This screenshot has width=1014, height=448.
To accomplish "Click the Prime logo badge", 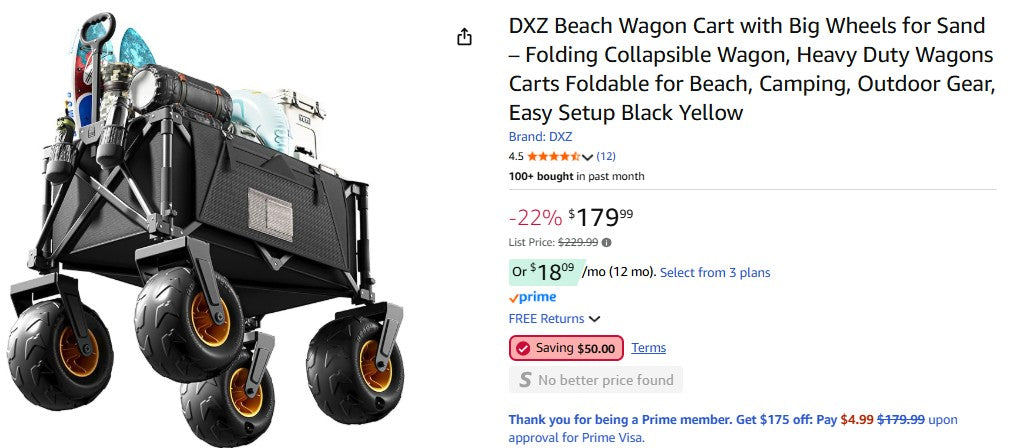I will [532, 297].
